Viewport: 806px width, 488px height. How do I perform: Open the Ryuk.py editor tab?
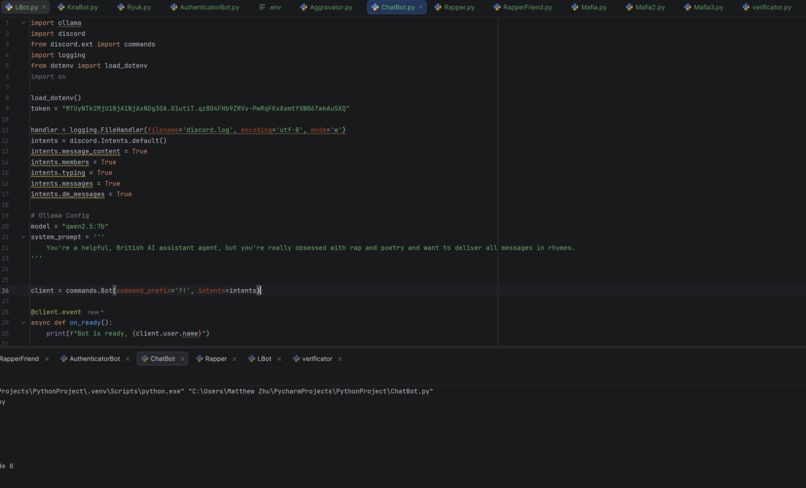134,7
